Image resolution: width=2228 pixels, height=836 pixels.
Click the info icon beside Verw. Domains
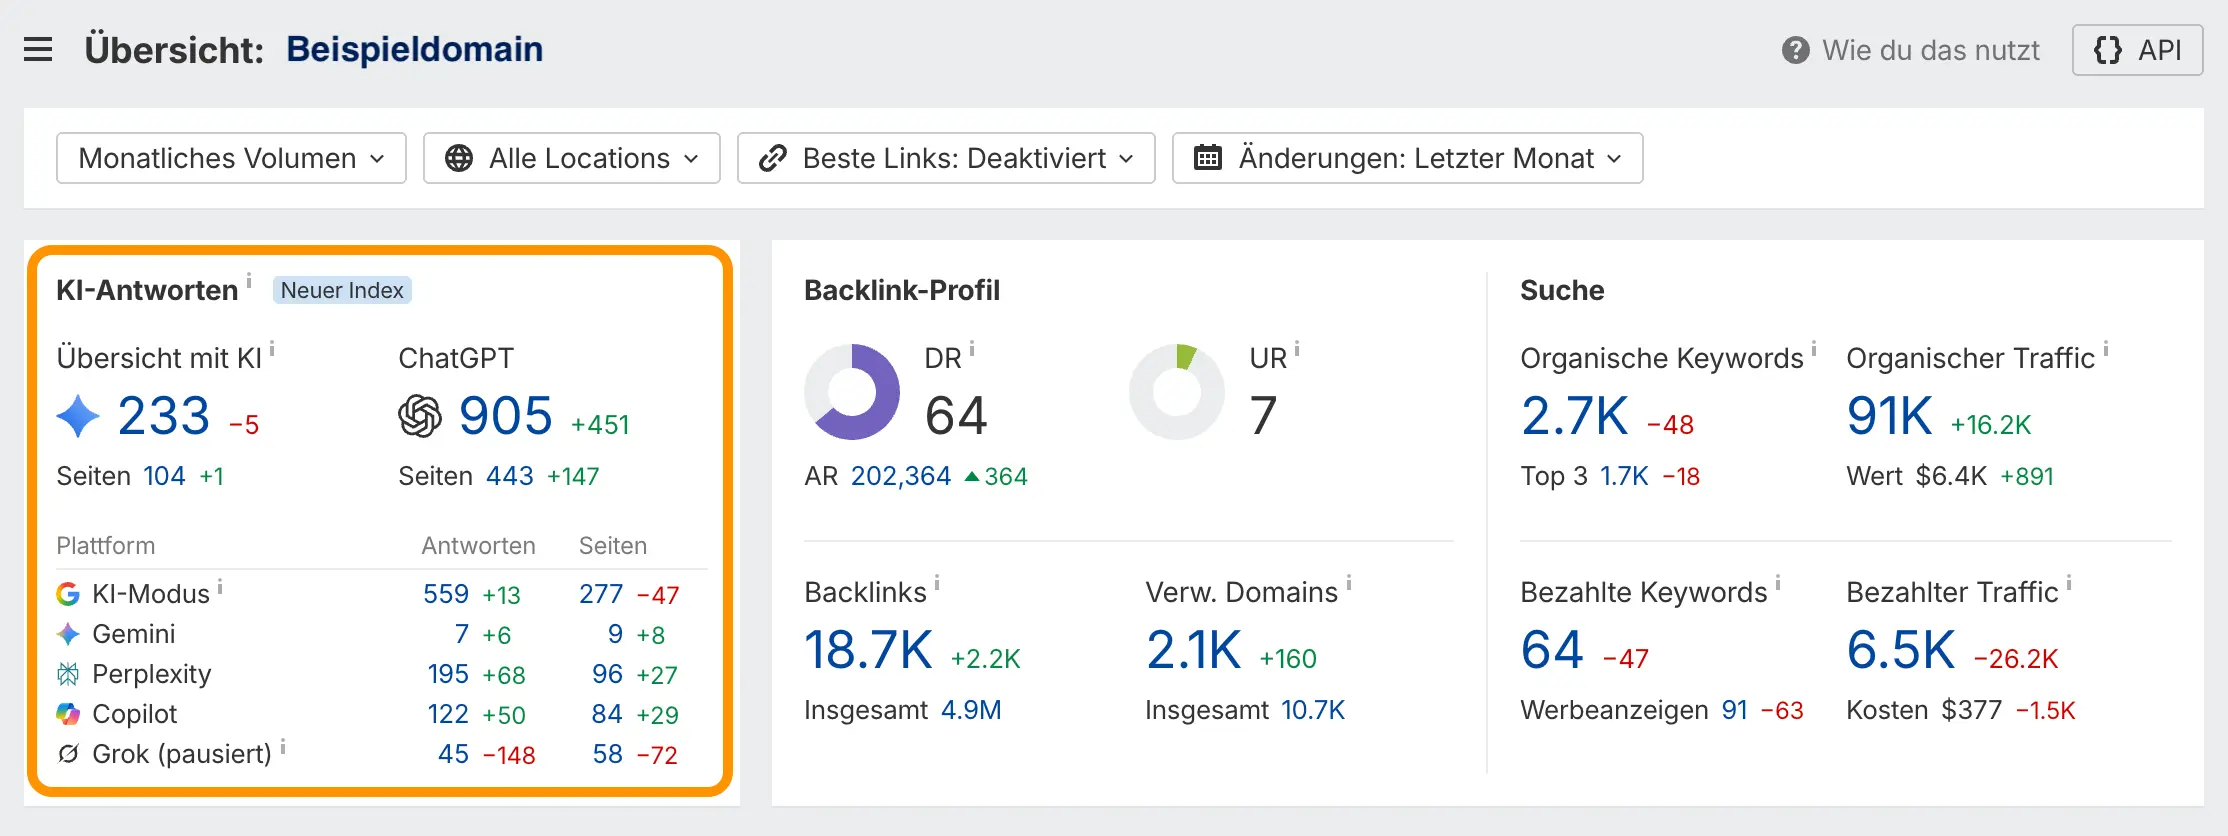tap(1349, 583)
